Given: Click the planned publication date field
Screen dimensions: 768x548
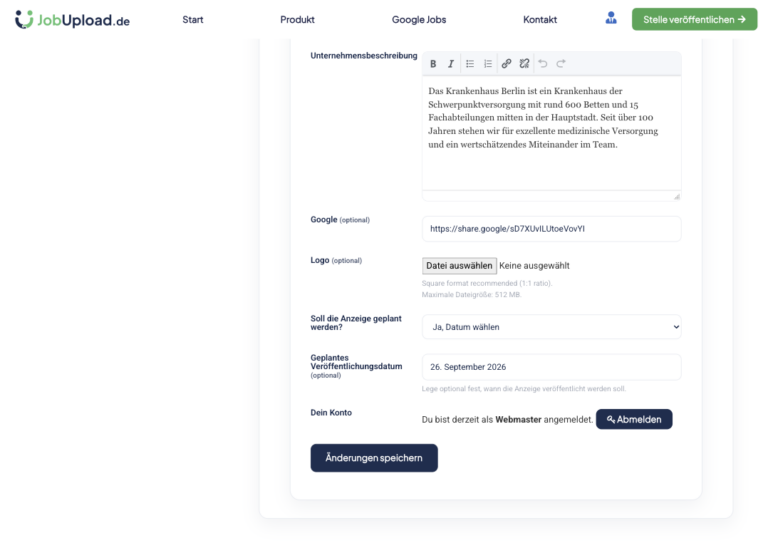Looking at the screenshot, I should click(552, 367).
